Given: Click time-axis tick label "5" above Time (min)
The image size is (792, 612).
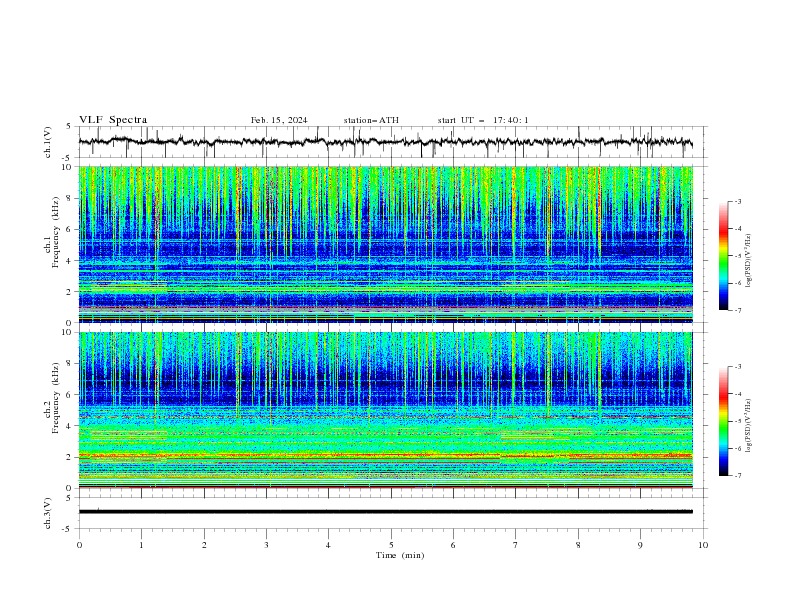Looking at the screenshot, I should [x=391, y=545].
